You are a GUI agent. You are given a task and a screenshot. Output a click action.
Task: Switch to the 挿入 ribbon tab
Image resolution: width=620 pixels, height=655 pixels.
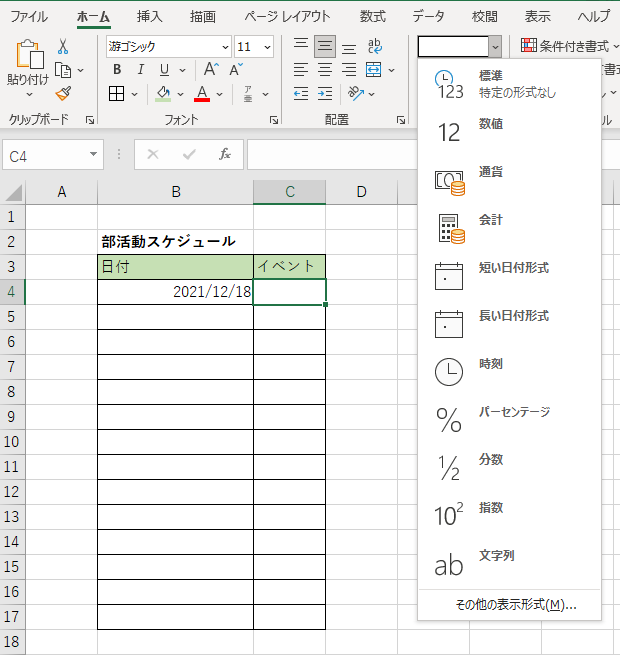pos(149,16)
